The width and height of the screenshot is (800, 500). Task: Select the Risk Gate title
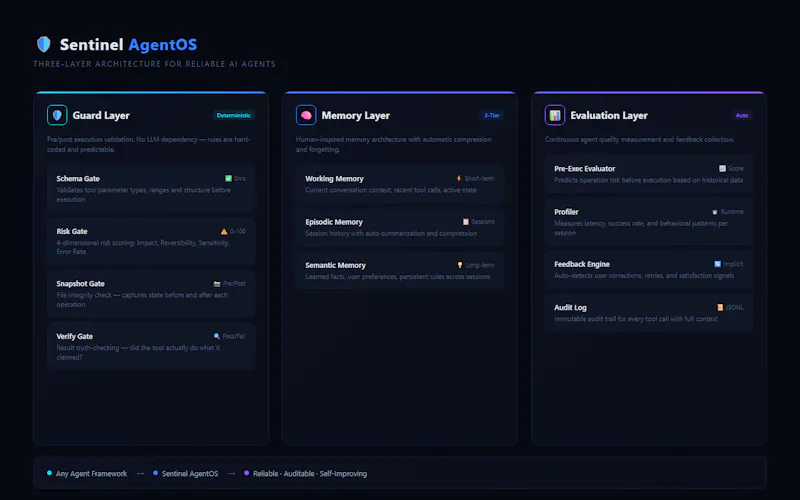coord(72,231)
